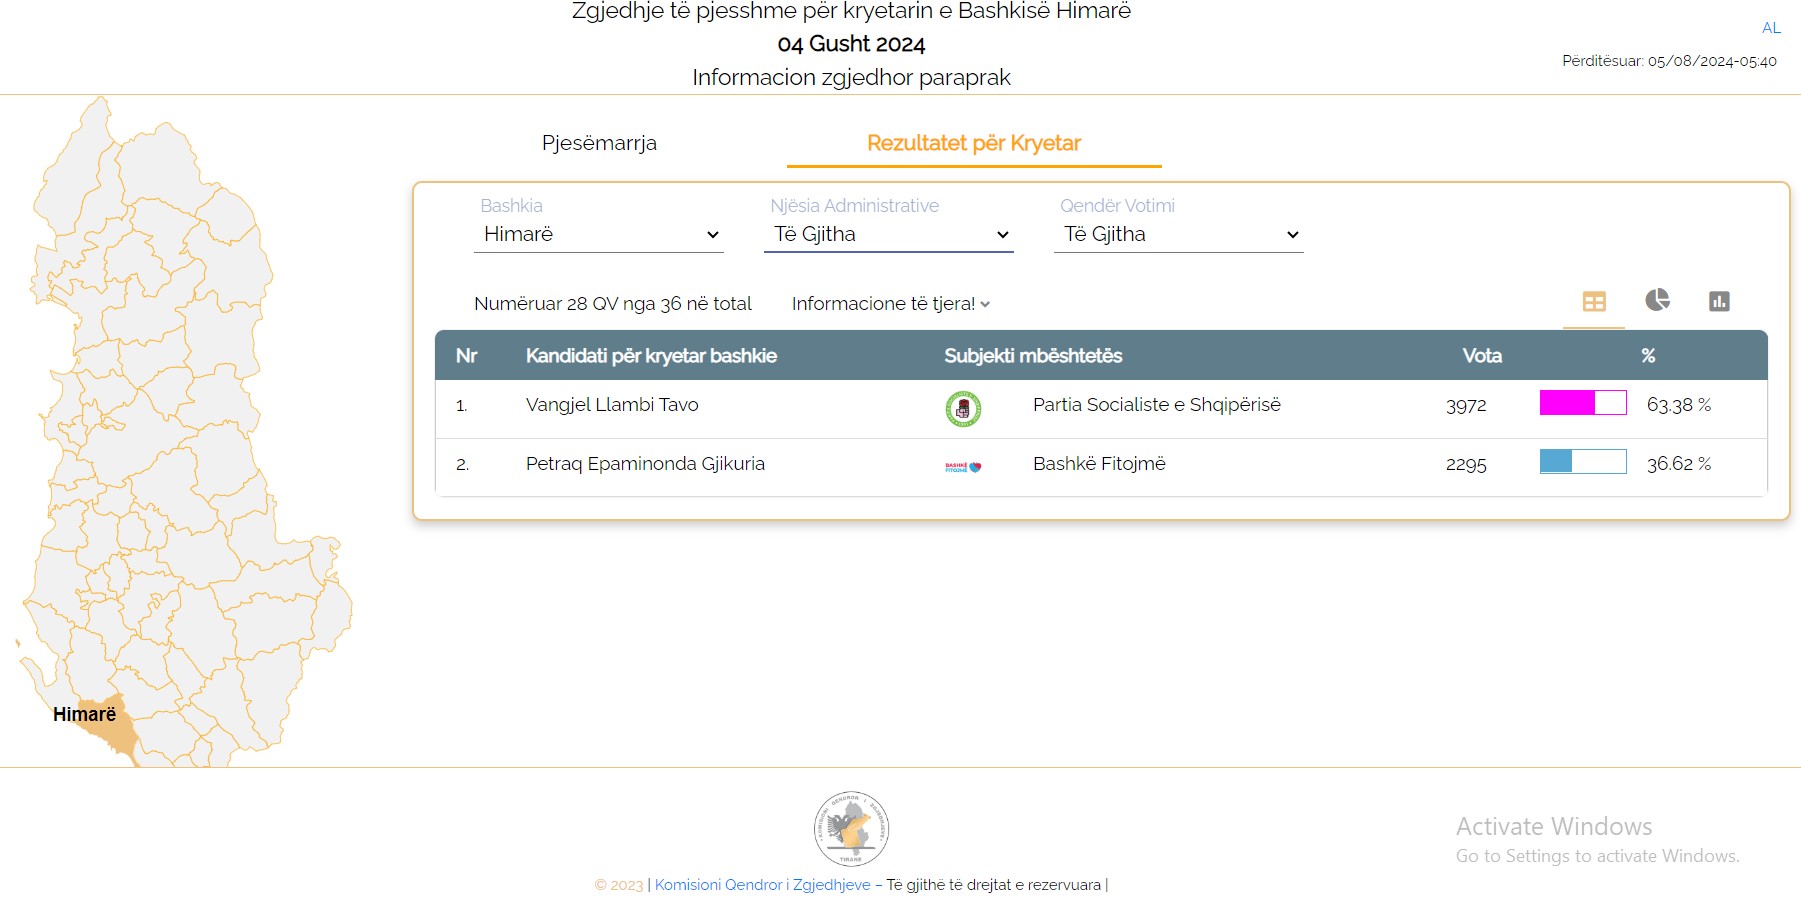This screenshot has width=1801, height=902.
Task: Switch to table view icon
Action: pos(1594,301)
